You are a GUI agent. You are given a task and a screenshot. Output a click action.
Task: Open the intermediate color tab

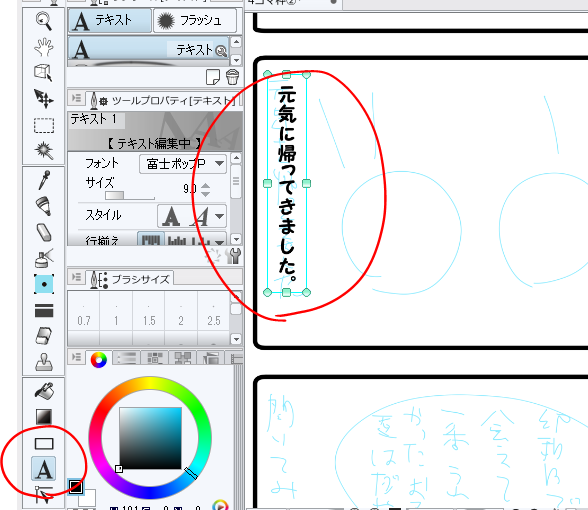coord(183,358)
